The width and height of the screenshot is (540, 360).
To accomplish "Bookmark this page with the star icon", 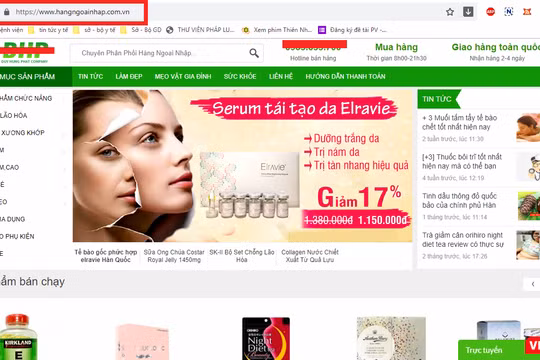I will (450, 12).
